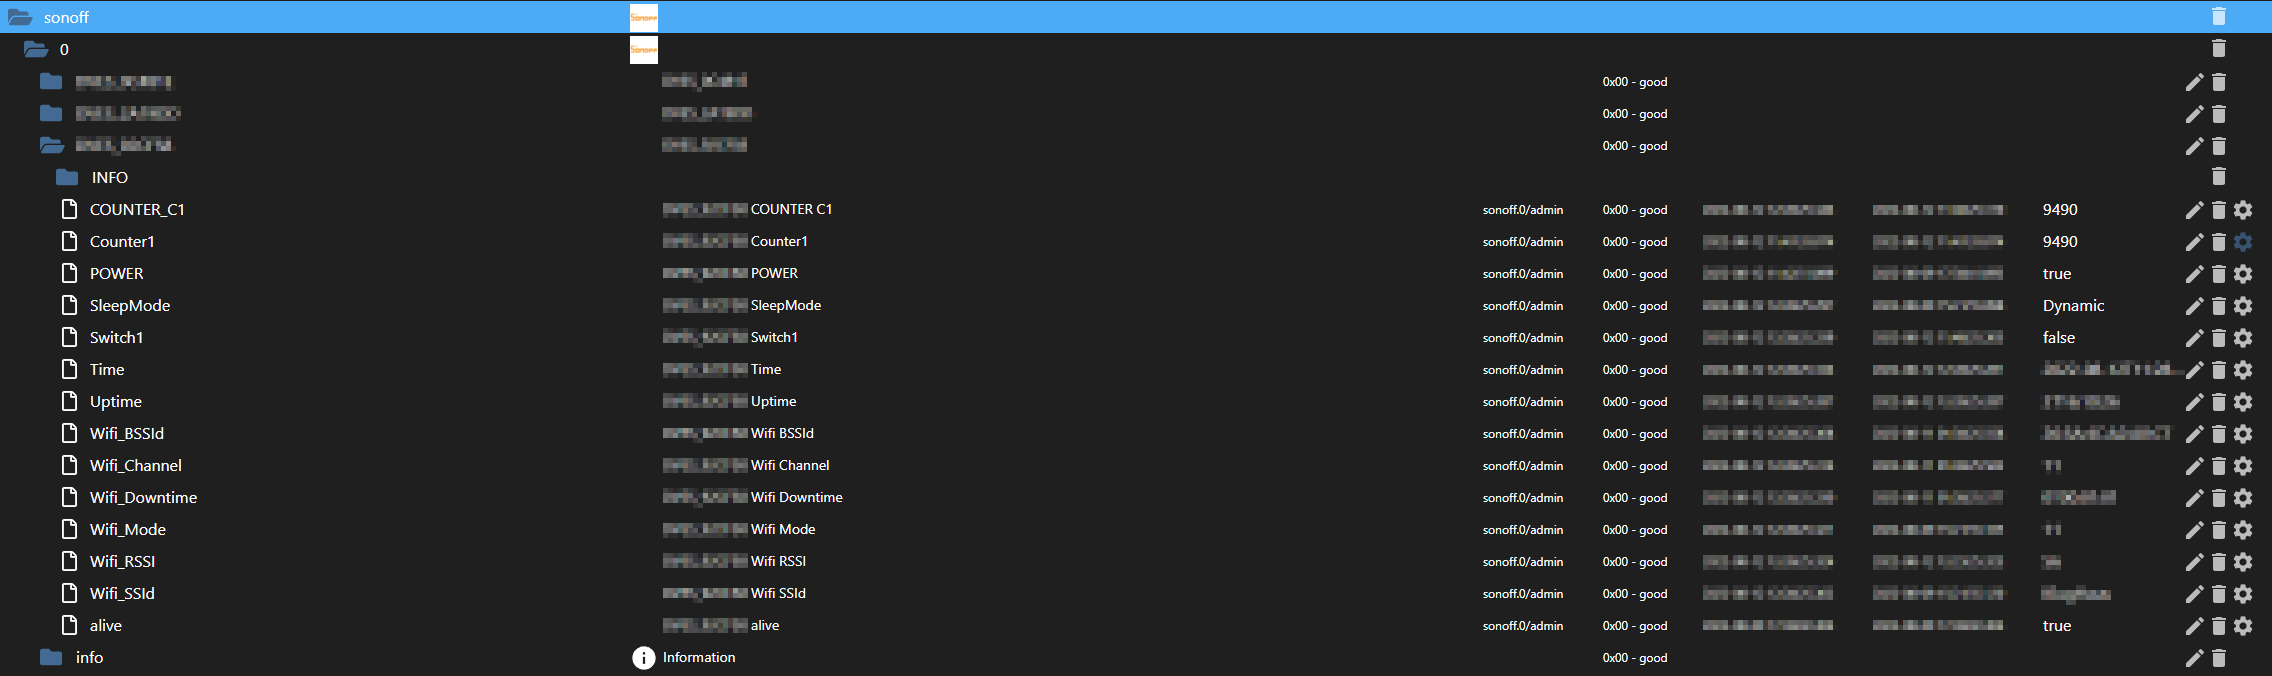The image size is (2272, 676).
Task: Expand the info folder at bottom
Action: (51, 658)
